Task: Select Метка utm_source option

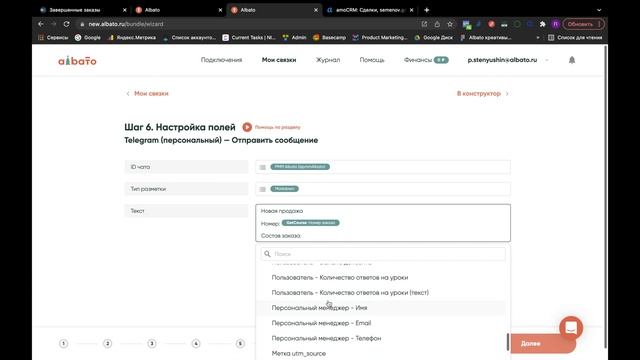Action: click(298, 353)
